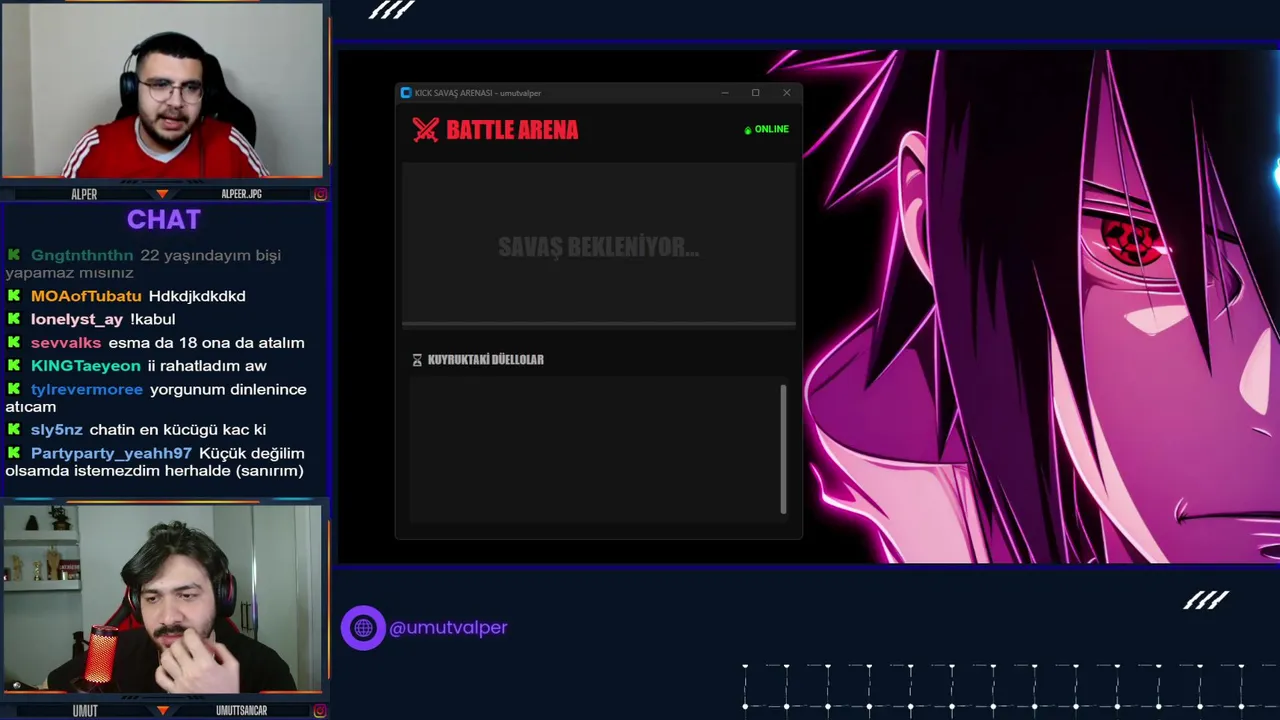The width and height of the screenshot is (1280, 720).
Task: Click the Kick badge beside sevvalks
Action: [x=14, y=343]
